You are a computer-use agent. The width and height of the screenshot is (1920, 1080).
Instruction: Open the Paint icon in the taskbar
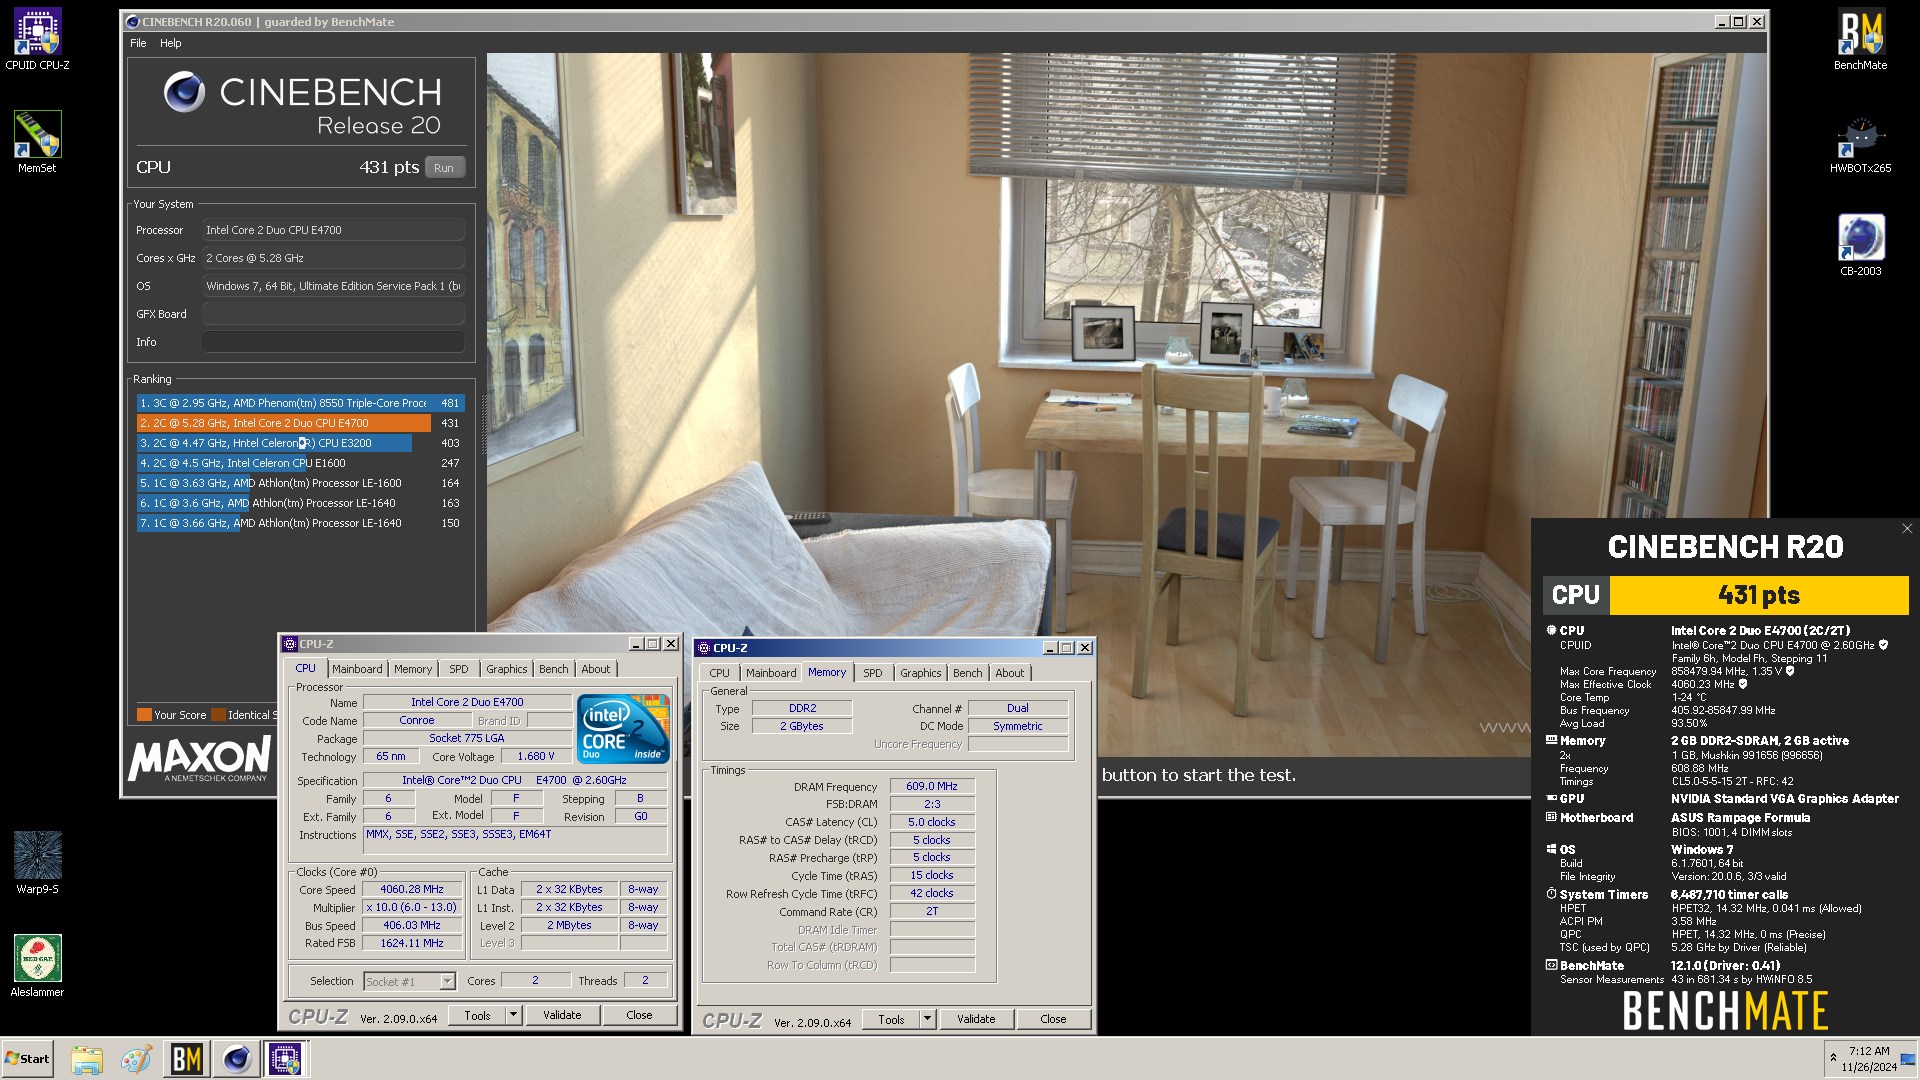click(136, 1059)
